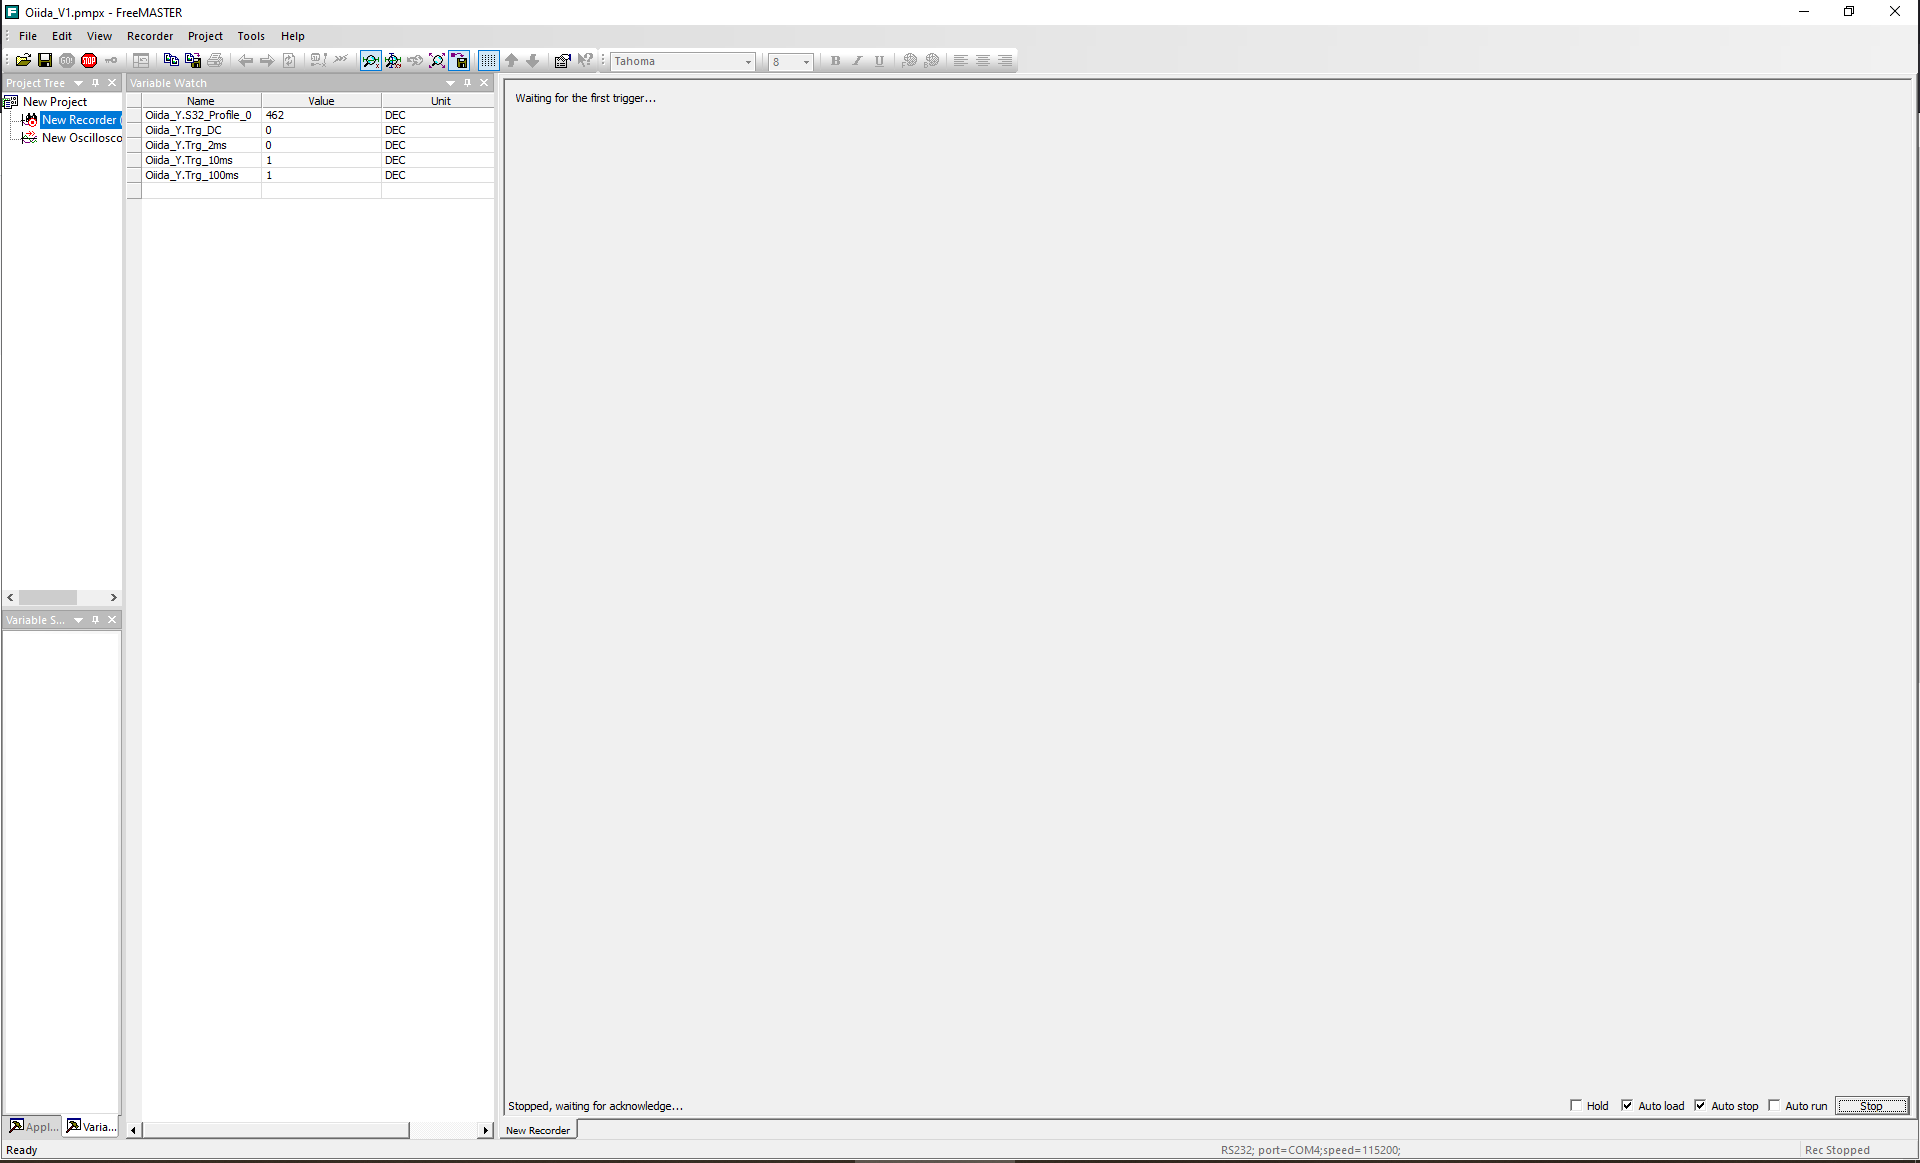Image resolution: width=1920 pixels, height=1163 pixels.
Task: Select the Stop communication icon
Action: [88, 60]
